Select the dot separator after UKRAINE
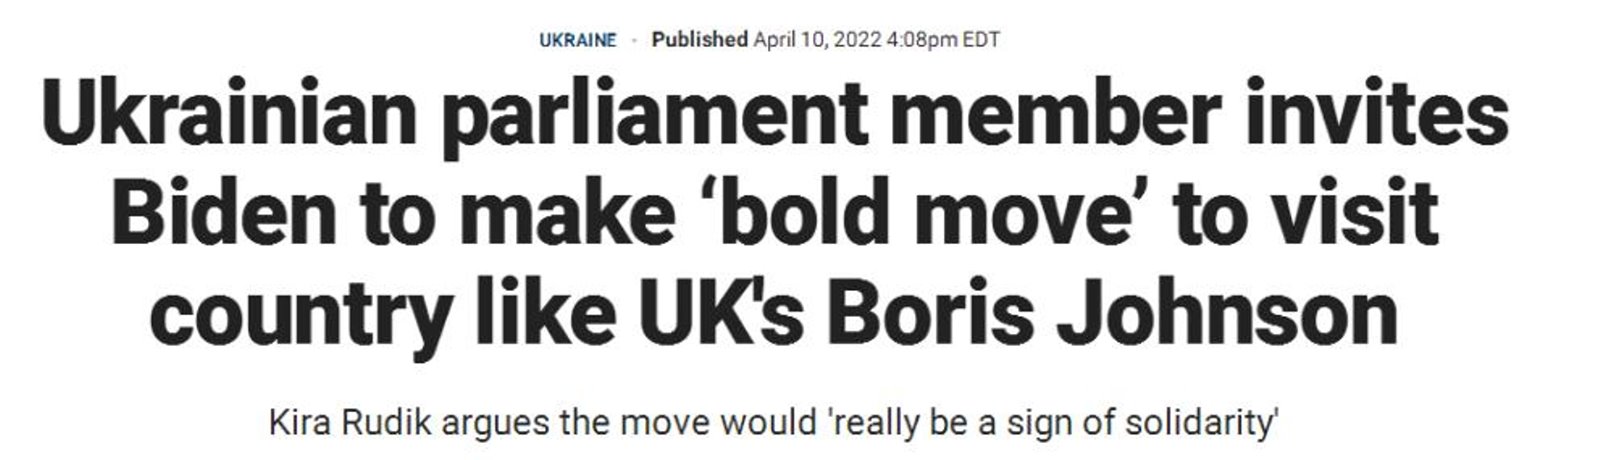The height and width of the screenshot is (460, 1614). (x=634, y=41)
